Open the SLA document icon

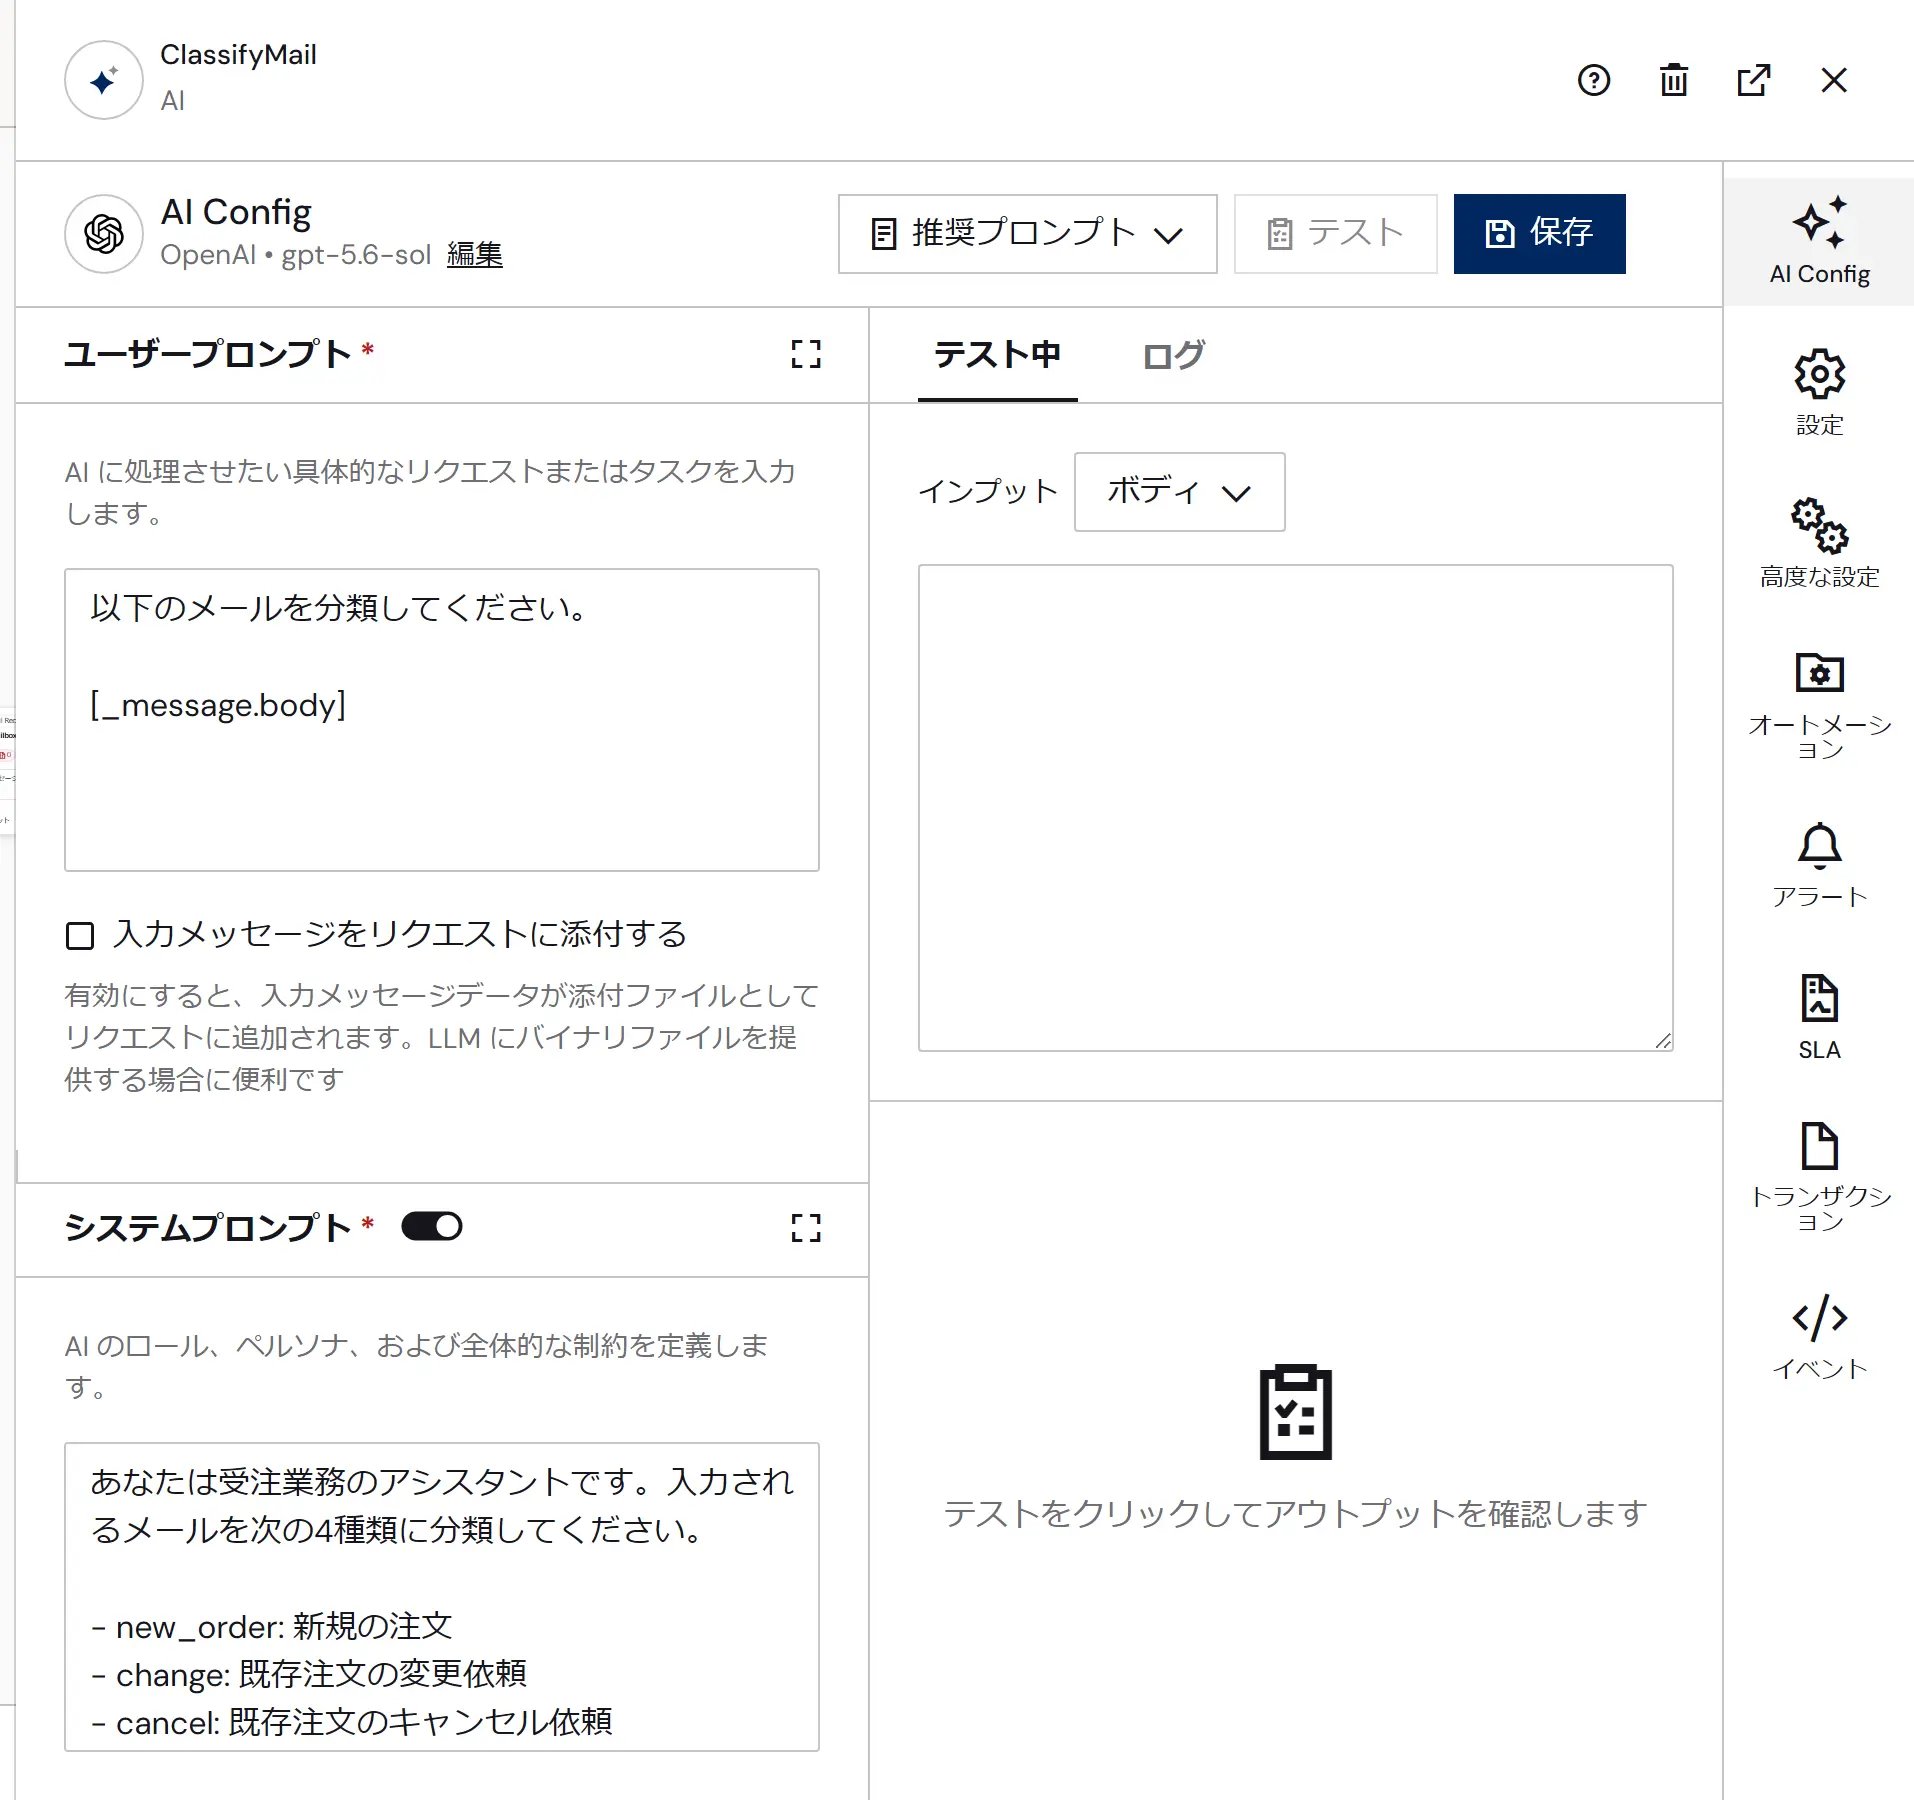tap(1819, 1017)
